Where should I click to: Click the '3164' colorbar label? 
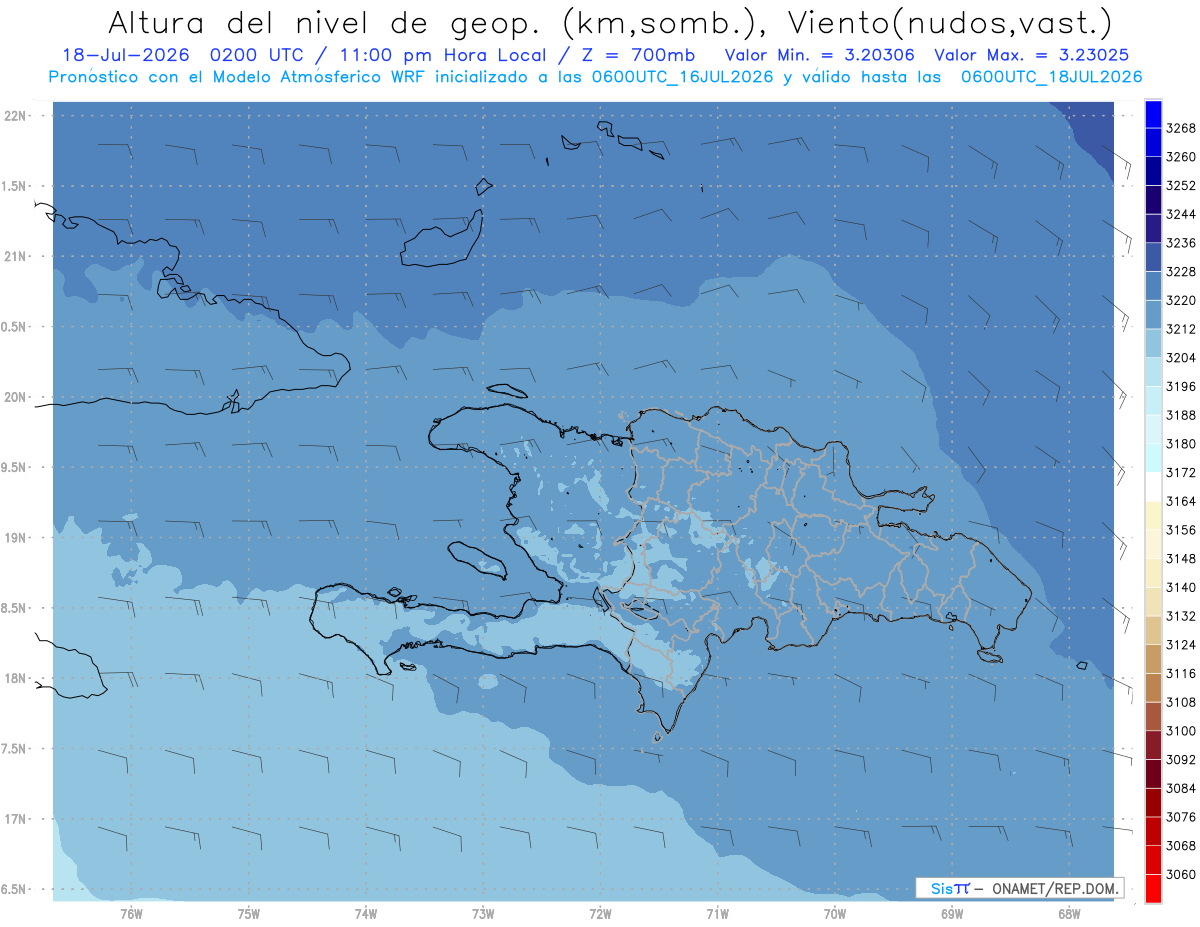1180,501
